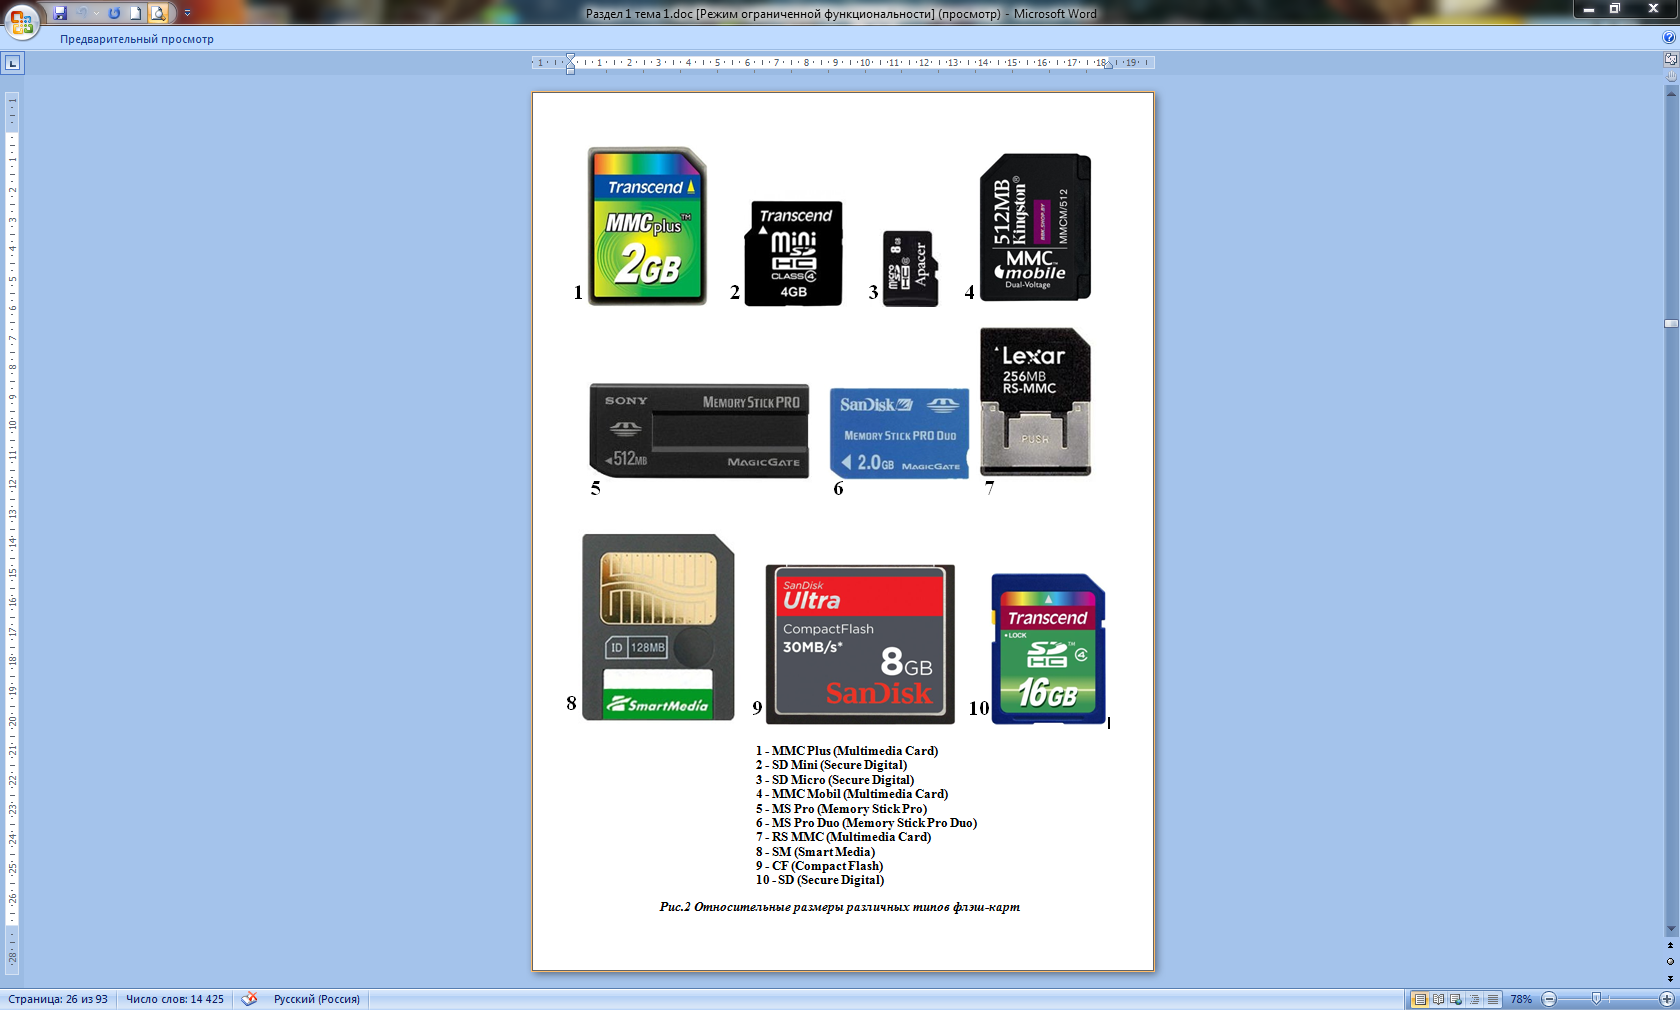Open Customize Quick Access Toolbar dropdown
This screenshot has height=1010, width=1680.
pyautogui.click(x=187, y=13)
